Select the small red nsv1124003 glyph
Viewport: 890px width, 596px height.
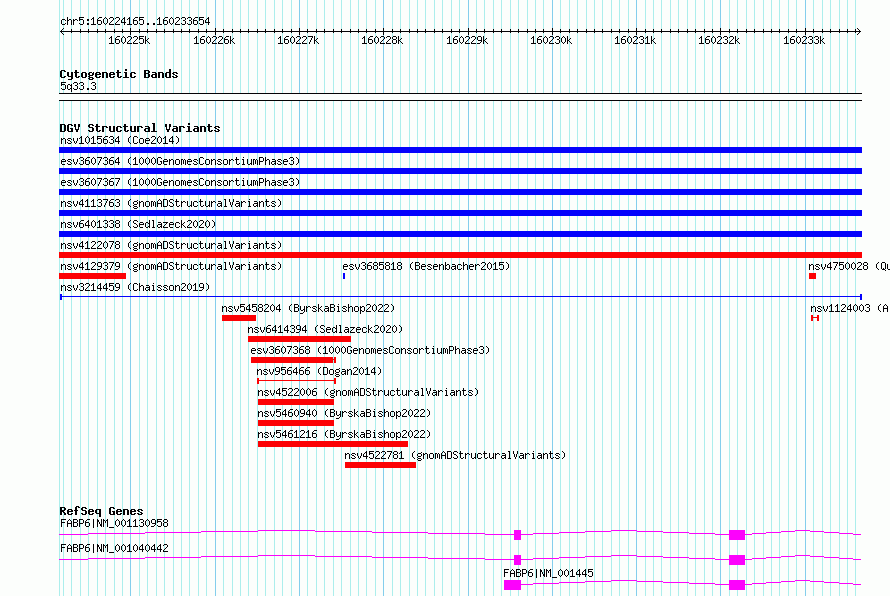pos(815,318)
